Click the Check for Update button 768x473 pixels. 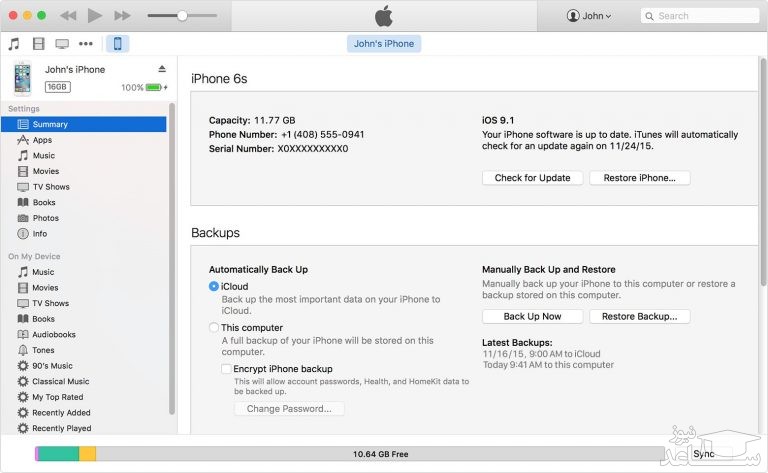532,178
